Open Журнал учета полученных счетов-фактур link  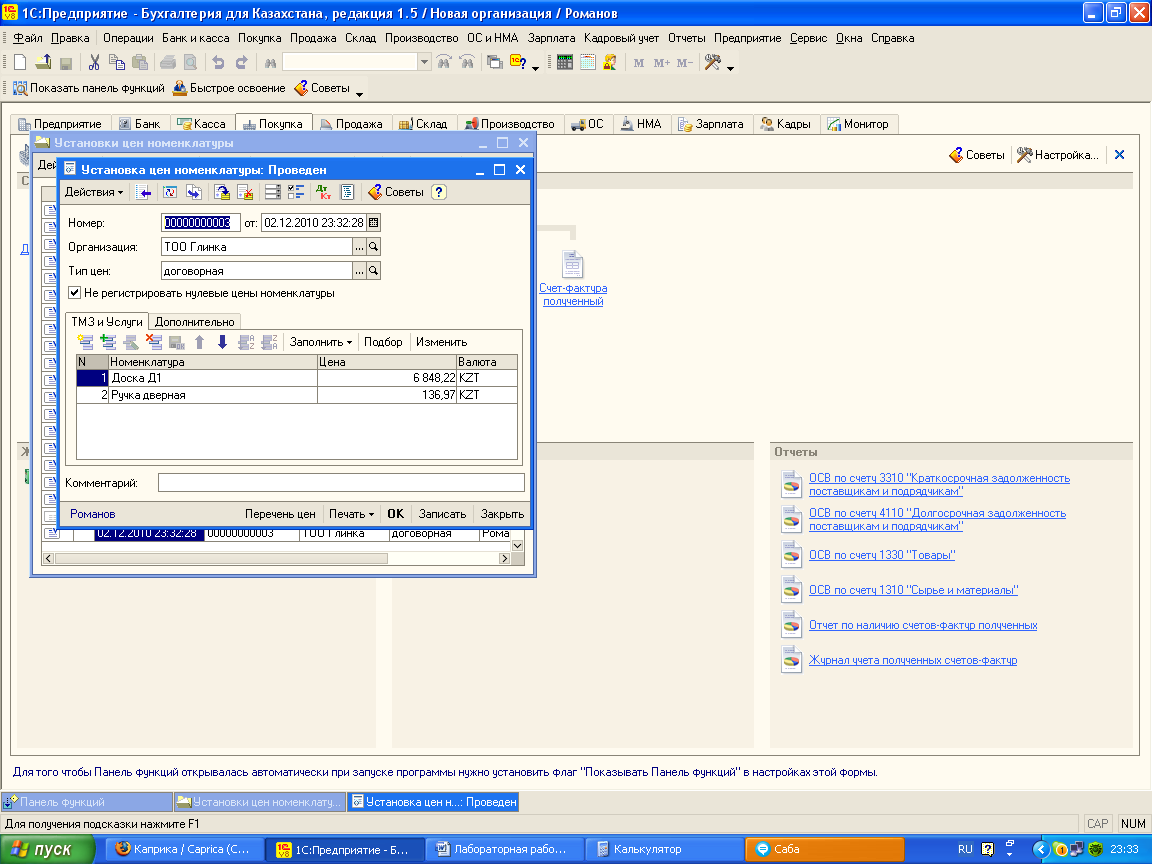click(x=912, y=660)
